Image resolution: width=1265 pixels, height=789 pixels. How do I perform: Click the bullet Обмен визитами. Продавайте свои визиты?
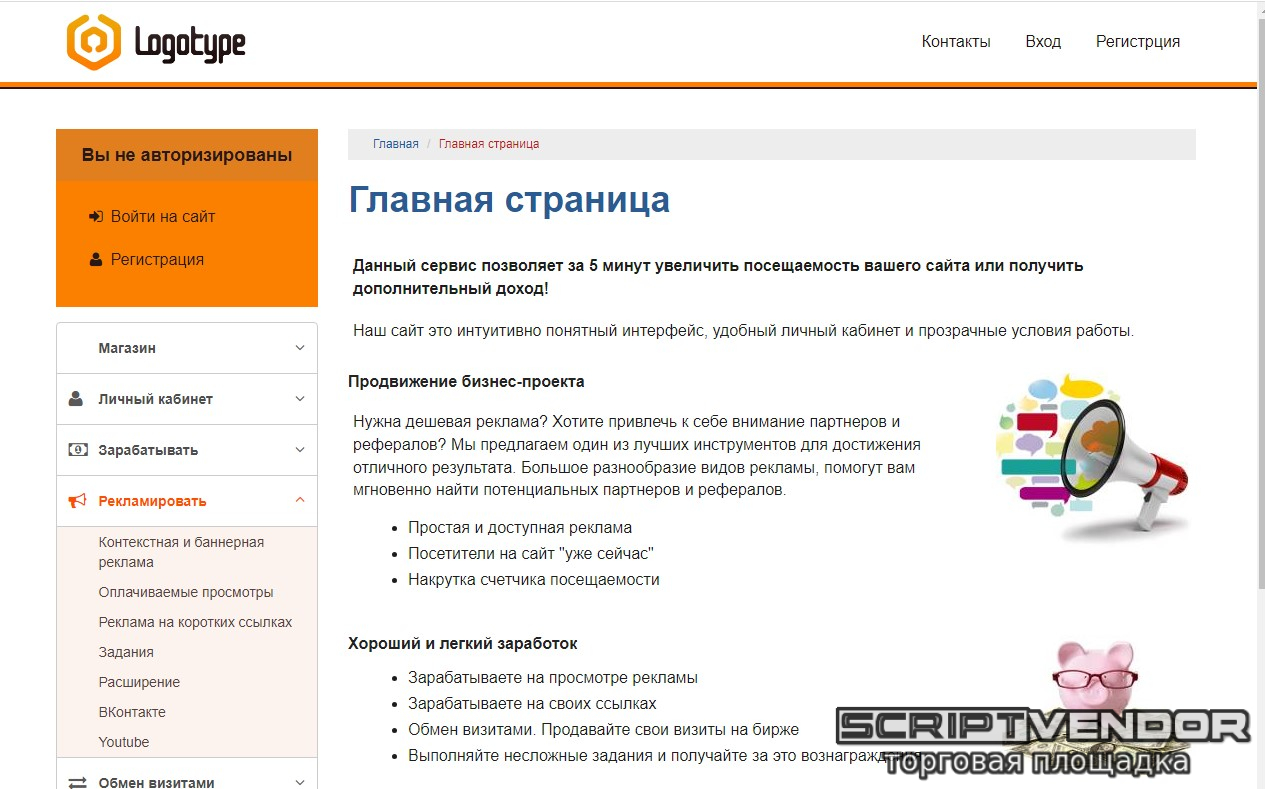[x=604, y=729]
